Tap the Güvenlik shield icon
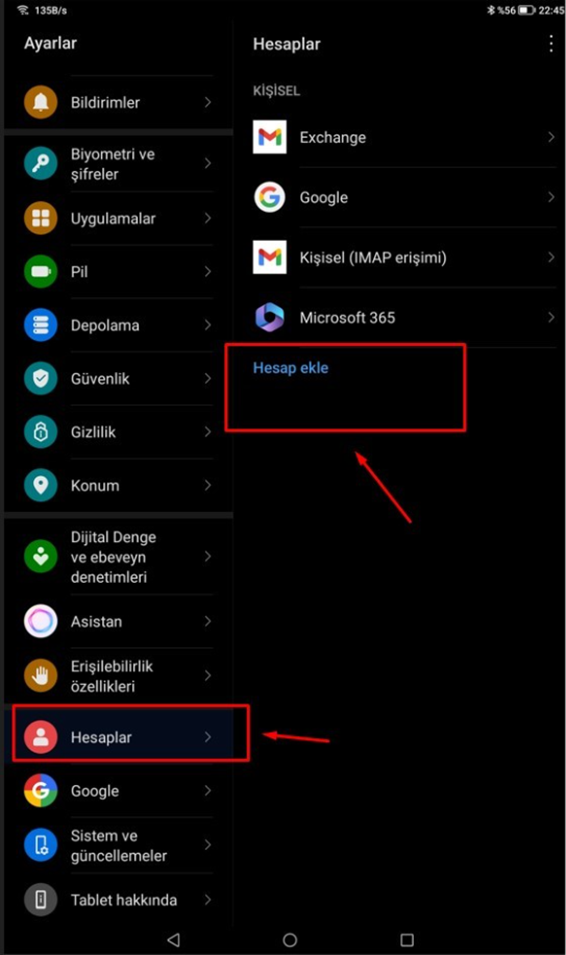The image size is (566, 955). (40, 378)
